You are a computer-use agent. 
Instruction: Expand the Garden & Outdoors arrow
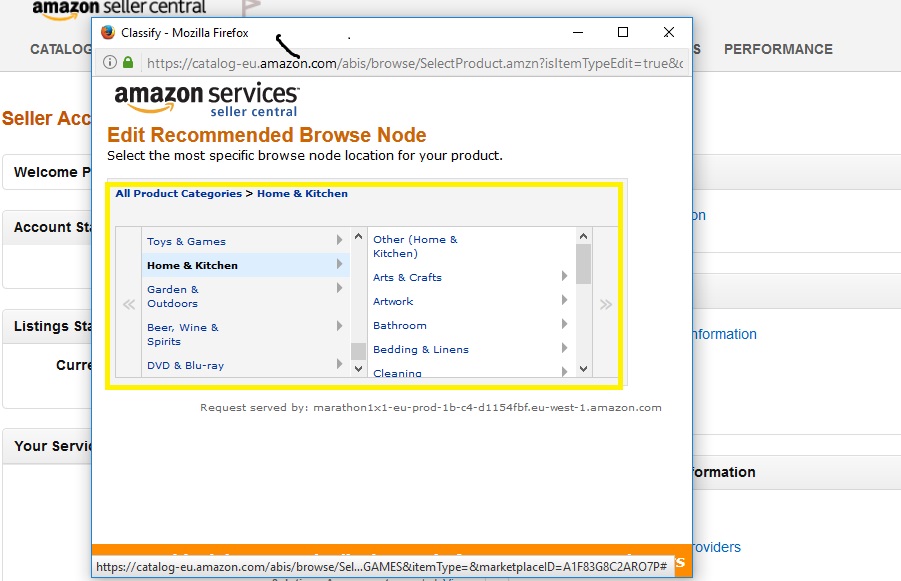point(339,288)
